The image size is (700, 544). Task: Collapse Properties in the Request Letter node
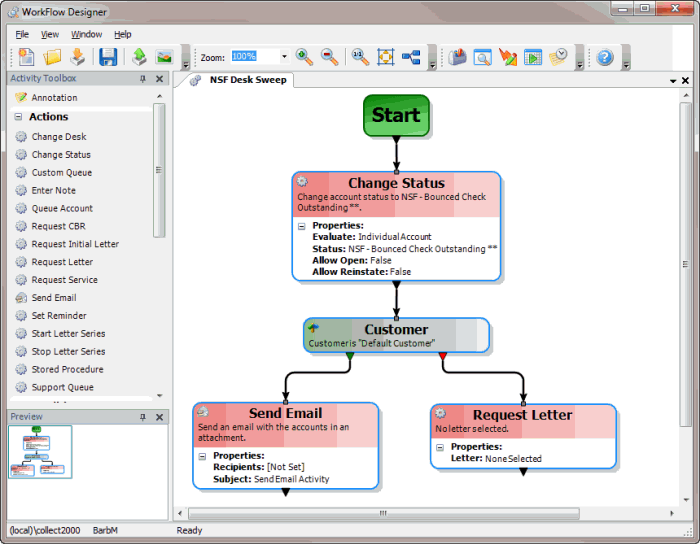[440, 447]
